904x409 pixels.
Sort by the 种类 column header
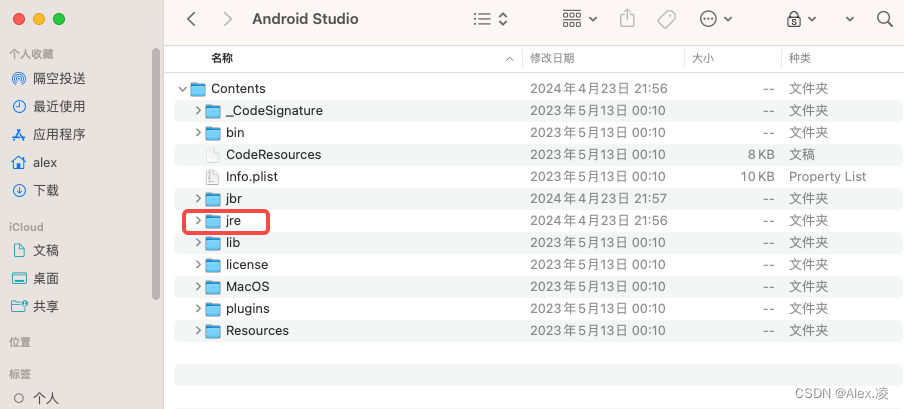pos(800,58)
